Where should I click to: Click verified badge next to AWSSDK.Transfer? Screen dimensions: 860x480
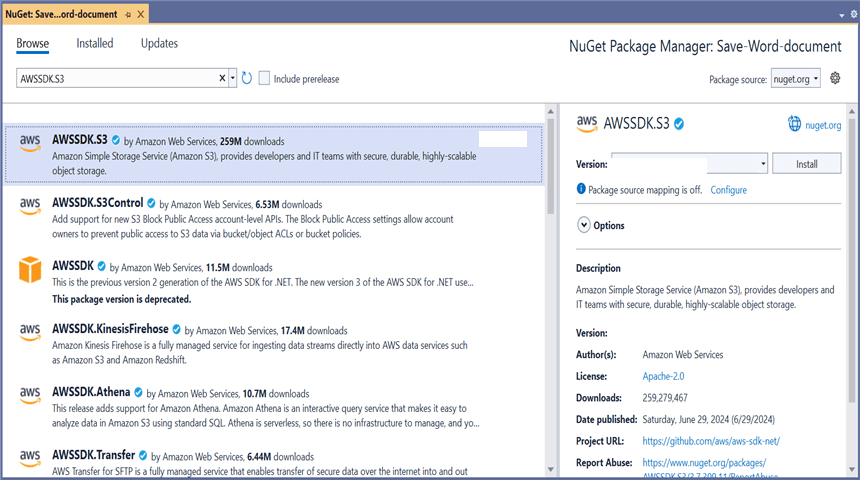coord(143,456)
